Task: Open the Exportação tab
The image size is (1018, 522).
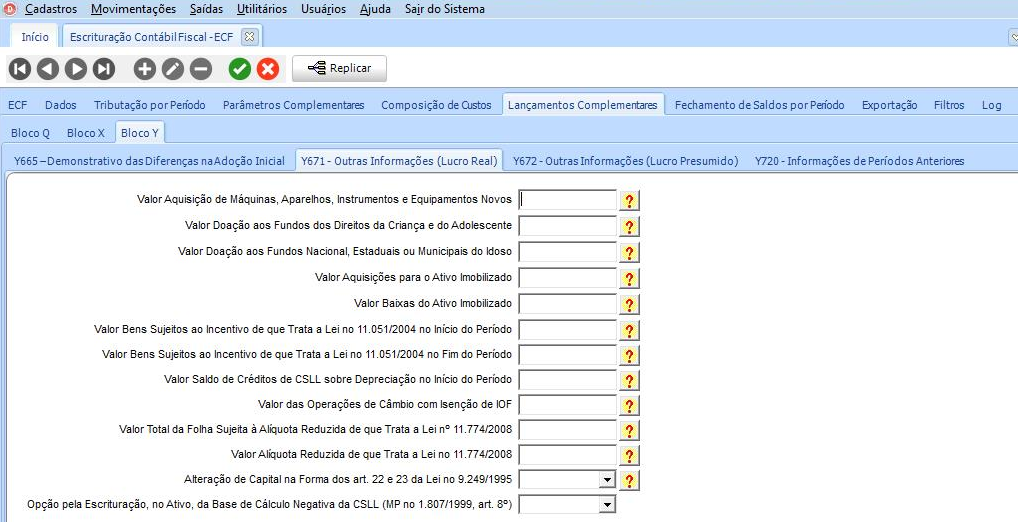Action: (x=889, y=105)
